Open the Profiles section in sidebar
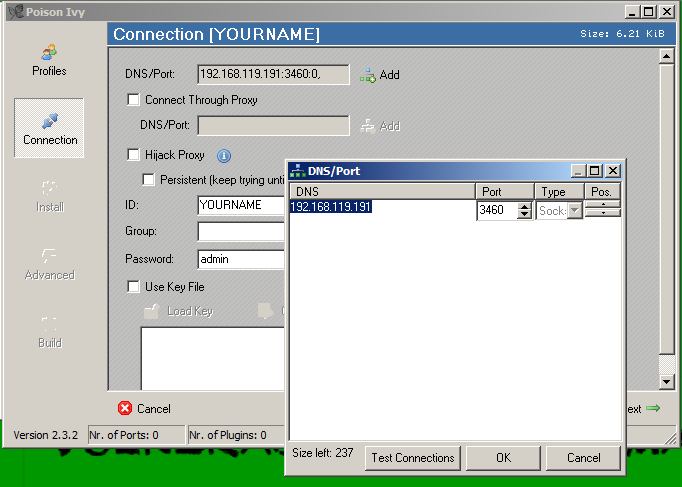Viewport: 682px width, 487px height. (x=49, y=60)
